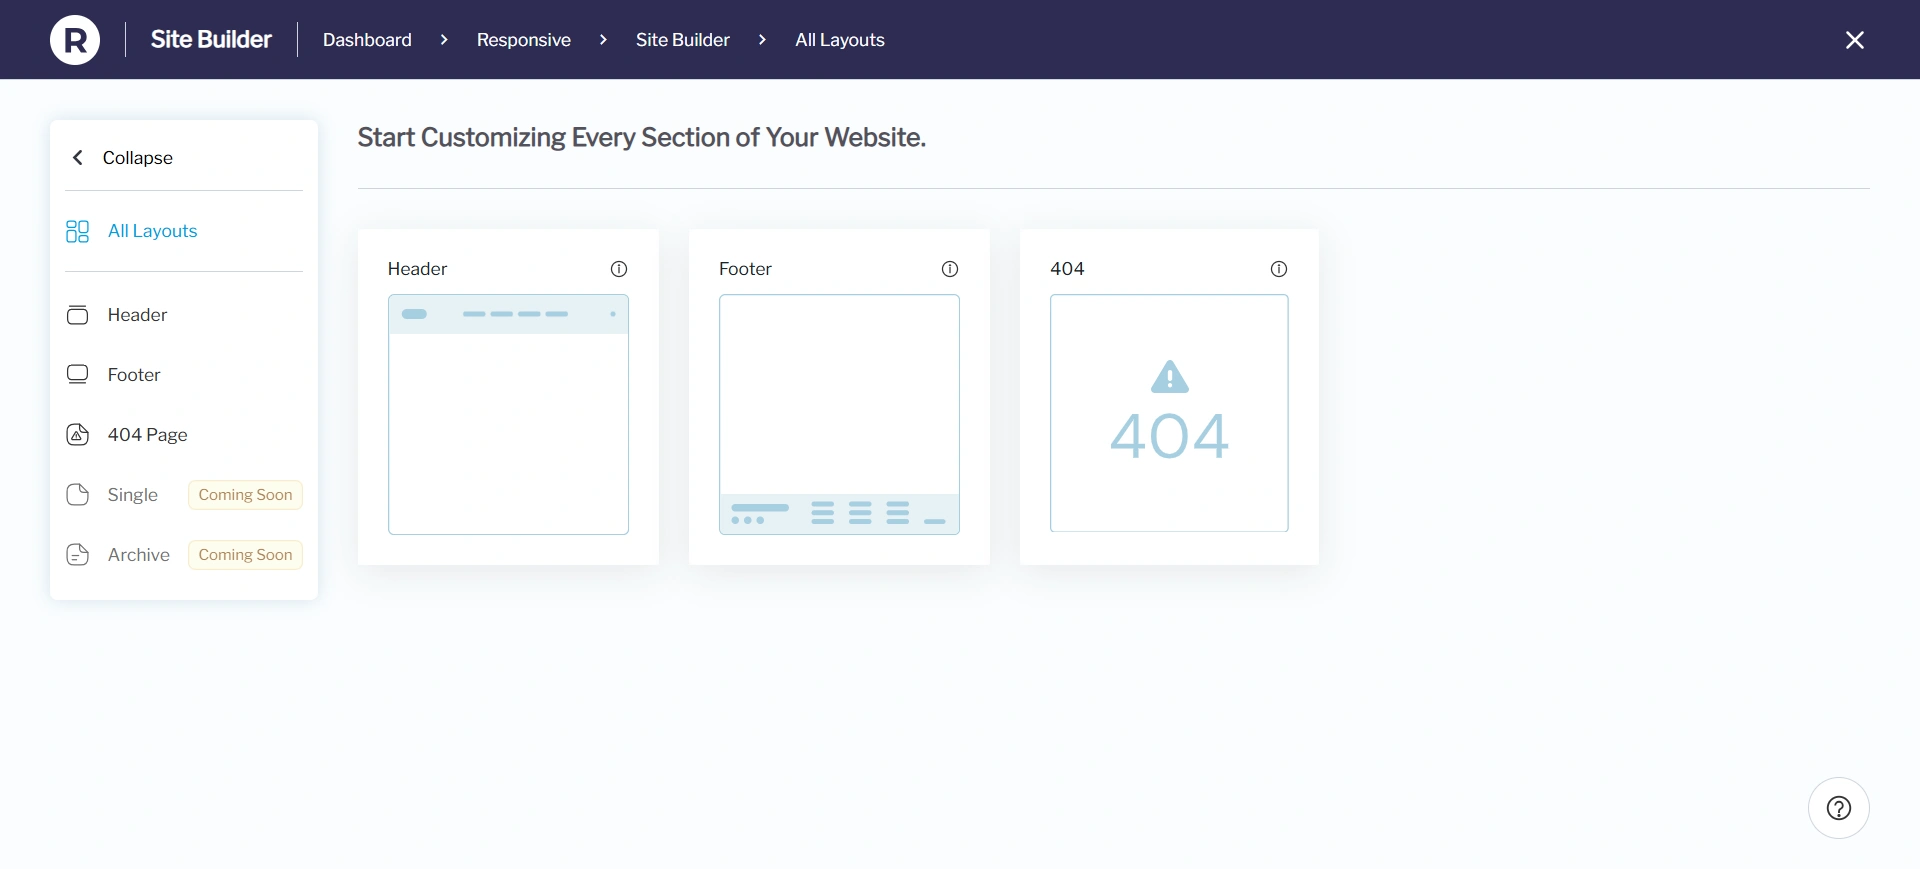
Task: Open 404 Page in the sidebar
Action: 147,435
